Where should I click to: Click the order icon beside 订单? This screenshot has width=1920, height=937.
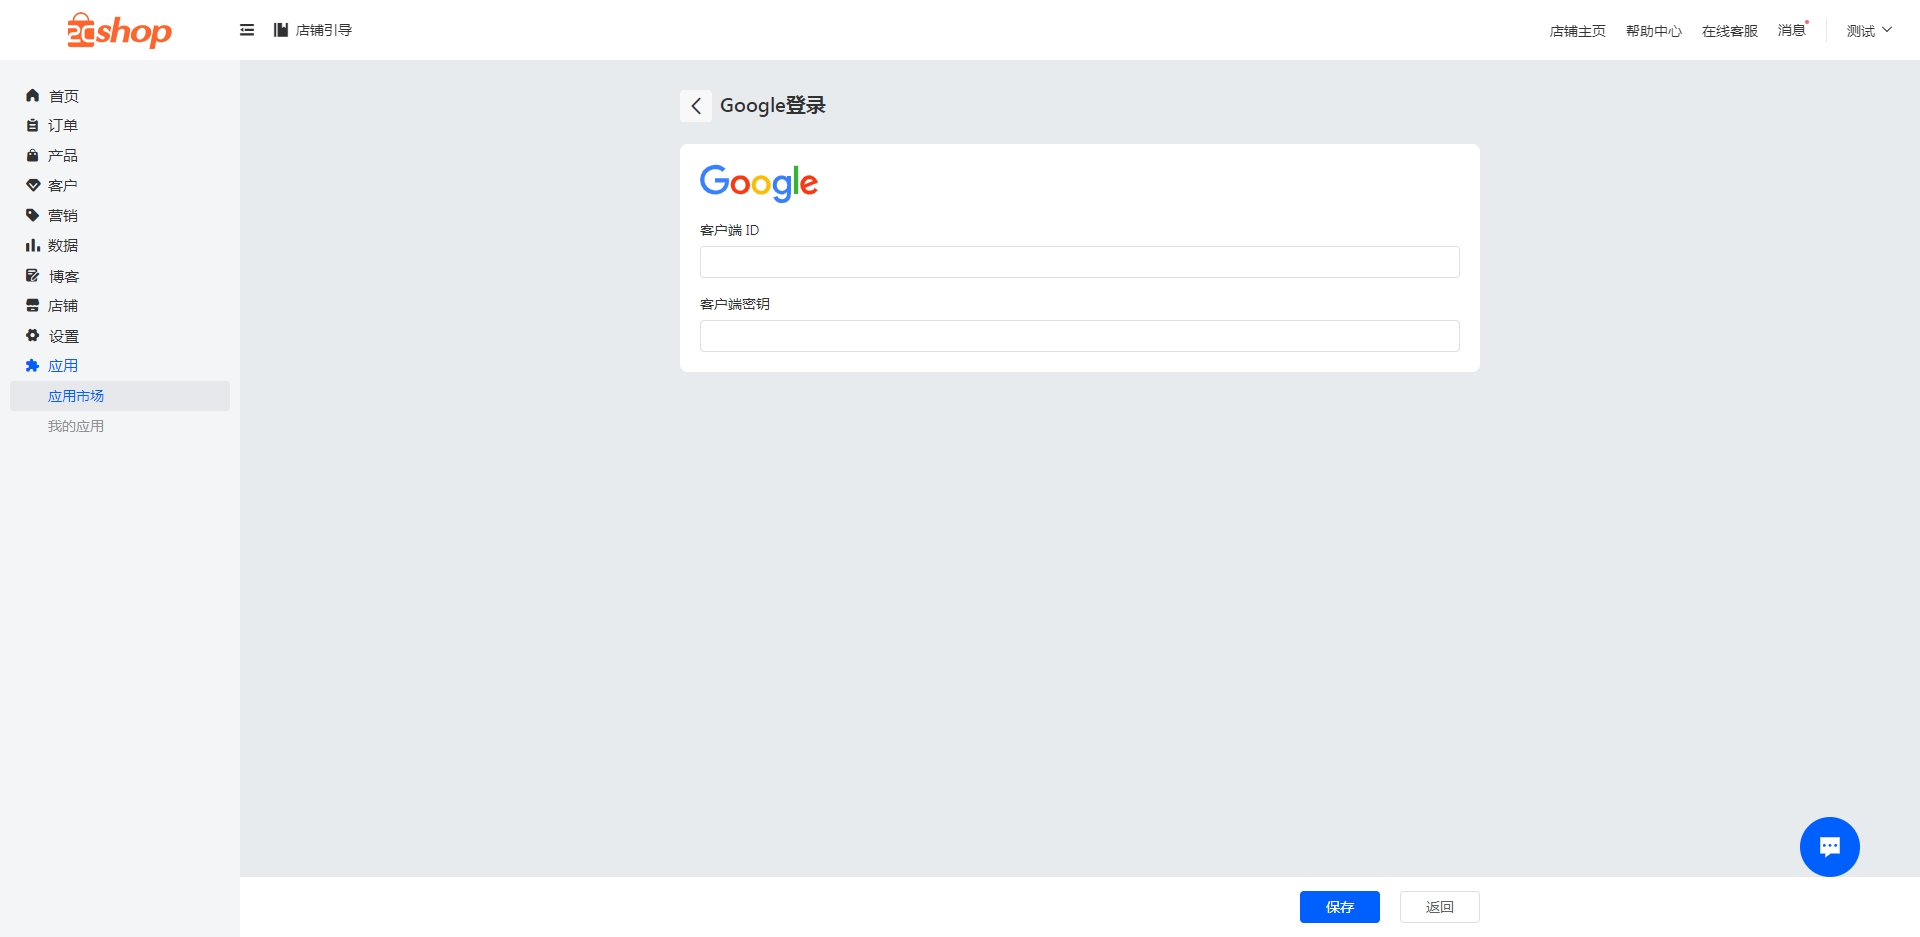tap(32, 126)
